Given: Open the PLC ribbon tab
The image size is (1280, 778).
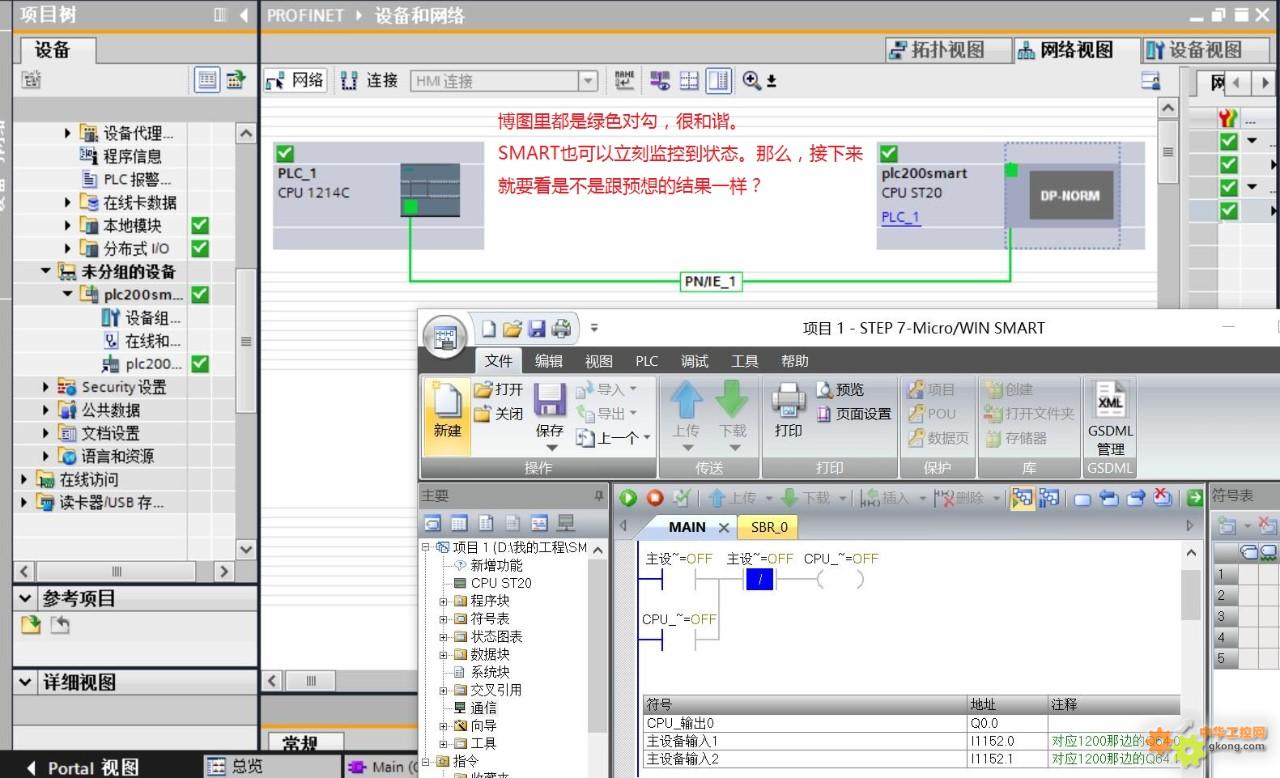Looking at the screenshot, I should [647, 361].
